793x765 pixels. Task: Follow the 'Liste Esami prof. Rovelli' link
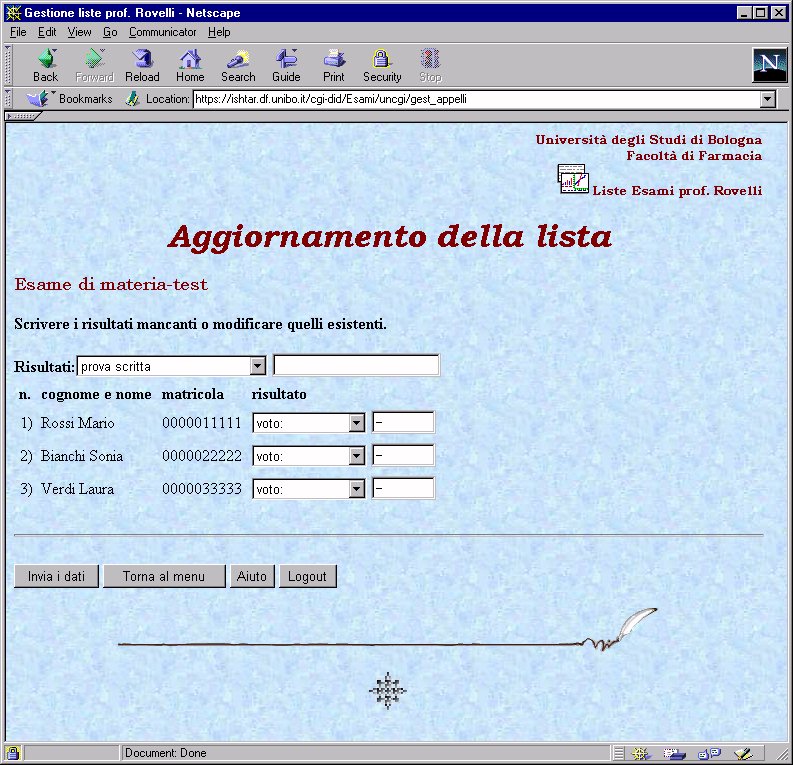click(x=677, y=191)
